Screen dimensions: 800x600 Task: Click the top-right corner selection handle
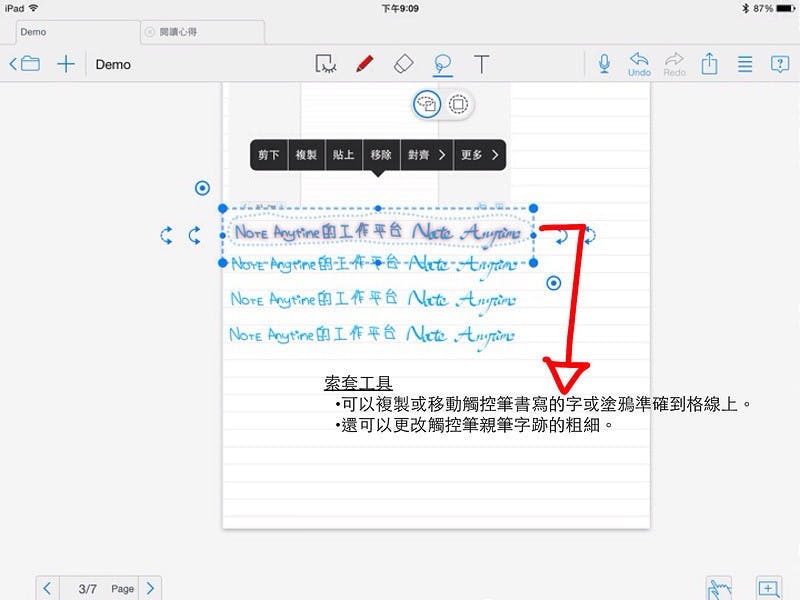click(533, 208)
